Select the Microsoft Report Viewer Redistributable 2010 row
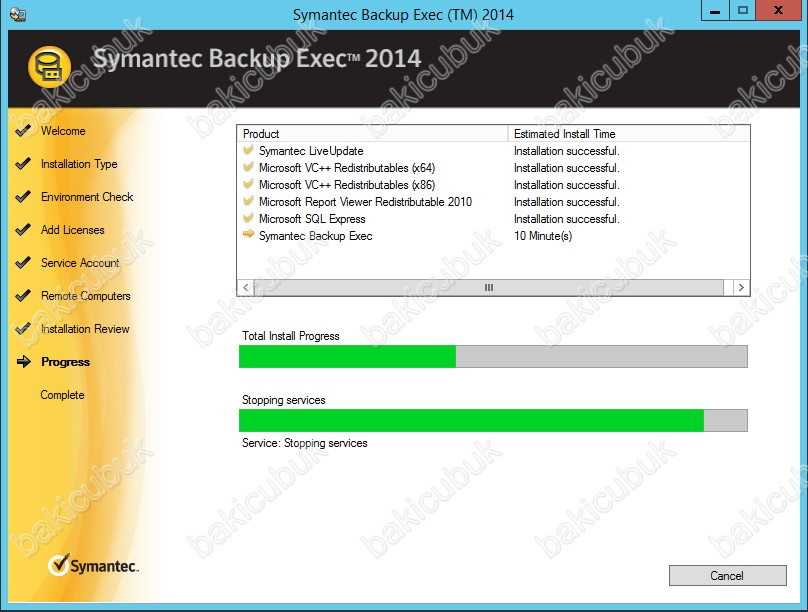The width and height of the screenshot is (808, 612). (493, 202)
